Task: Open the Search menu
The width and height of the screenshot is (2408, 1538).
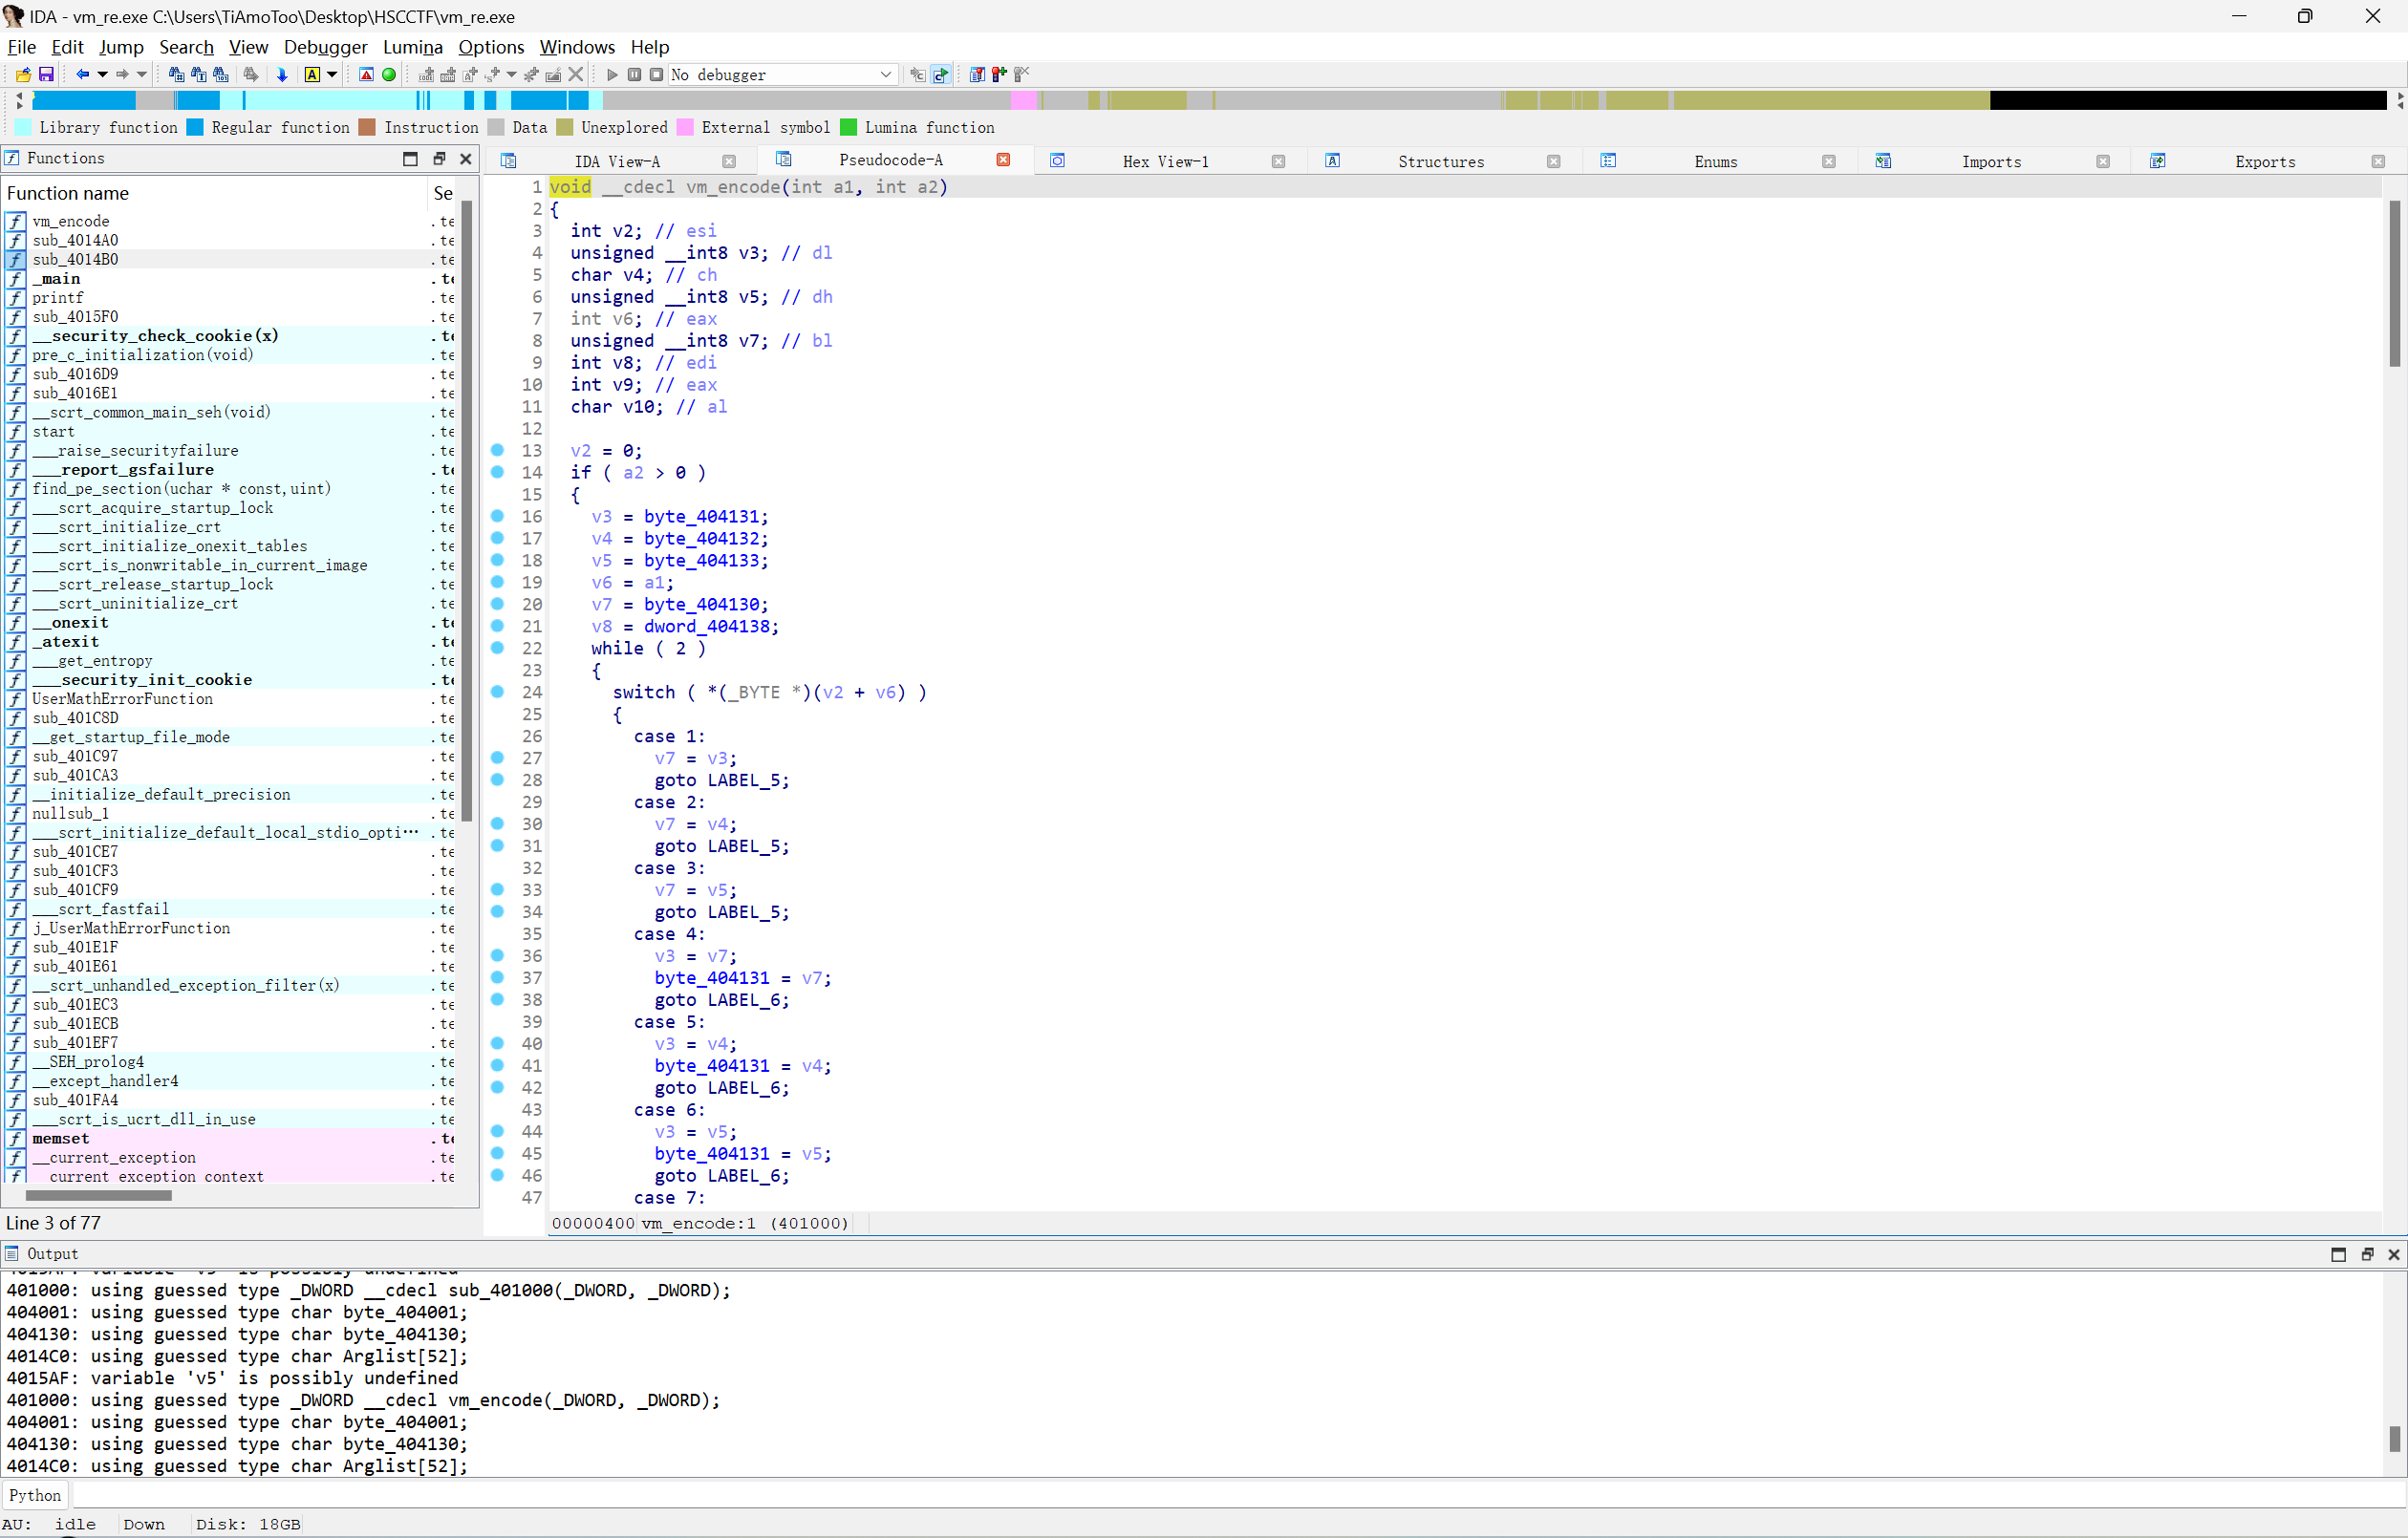Action: point(186,47)
